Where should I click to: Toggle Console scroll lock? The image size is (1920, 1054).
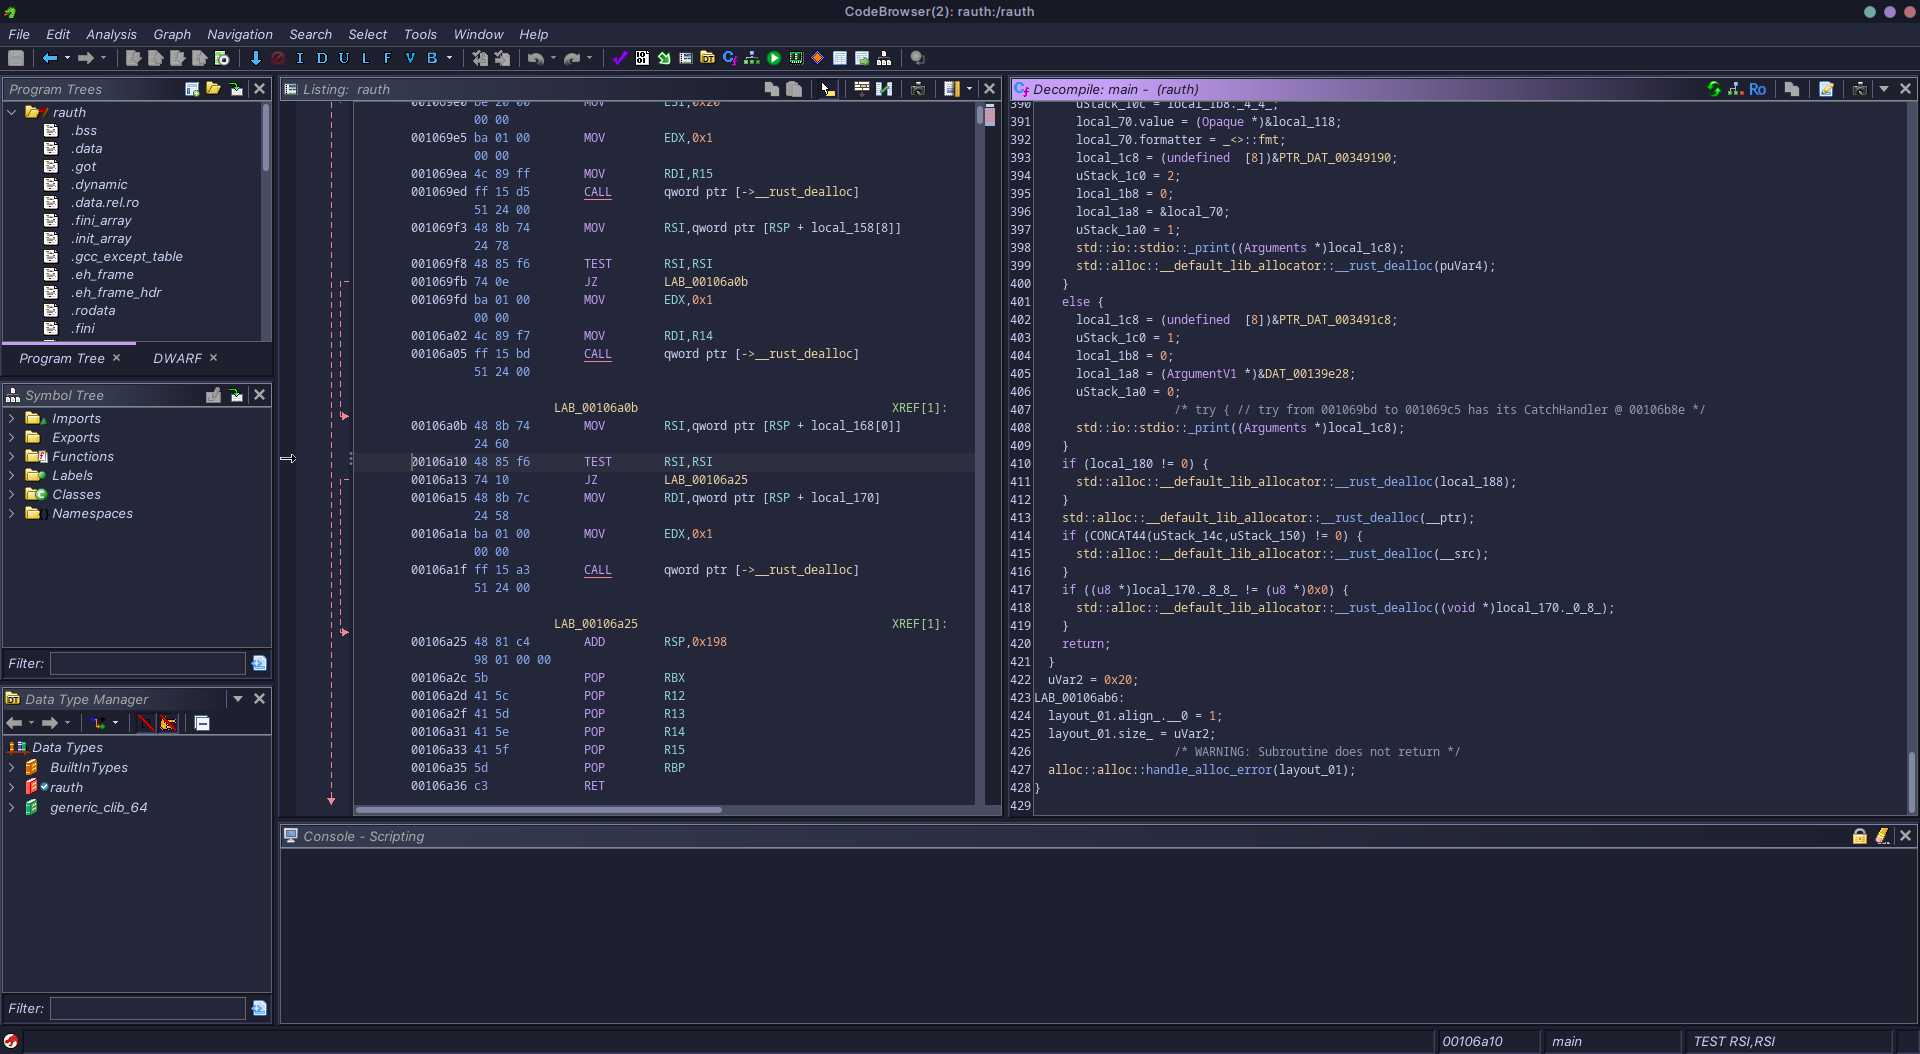[x=1860, y=836]
